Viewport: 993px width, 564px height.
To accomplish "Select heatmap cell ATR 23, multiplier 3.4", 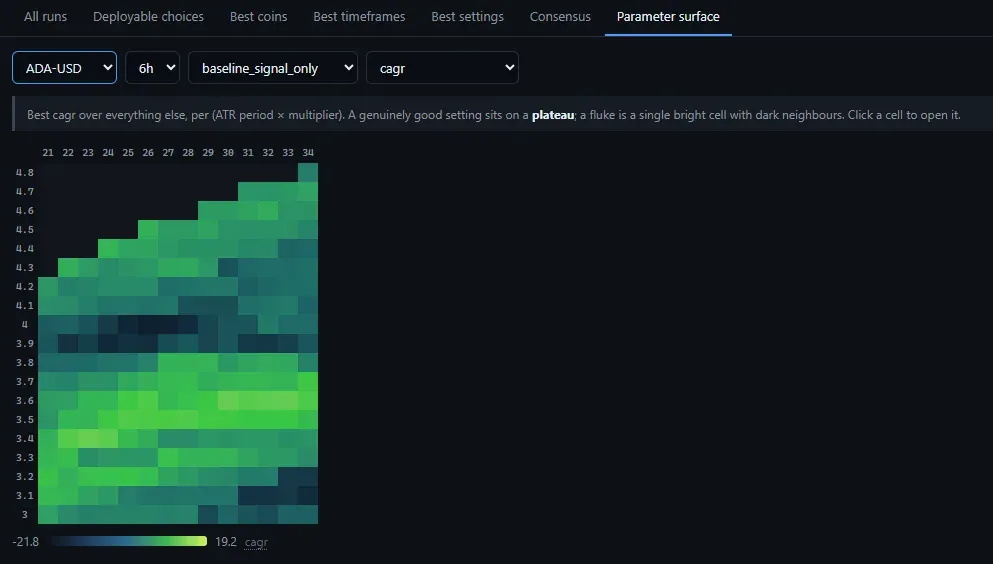I will [88, 438].
